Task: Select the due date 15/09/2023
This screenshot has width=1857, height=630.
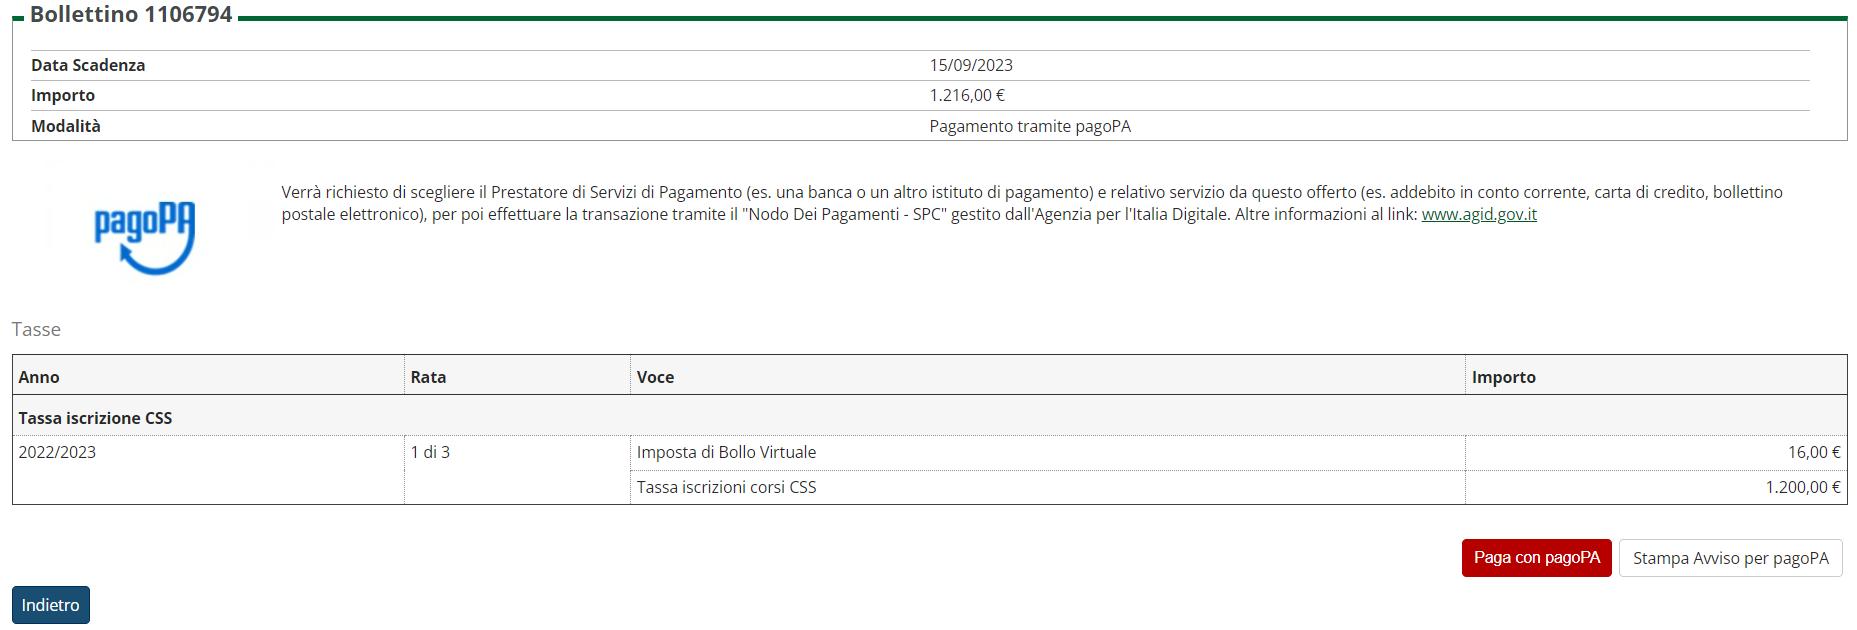Action: coord(970,65)
